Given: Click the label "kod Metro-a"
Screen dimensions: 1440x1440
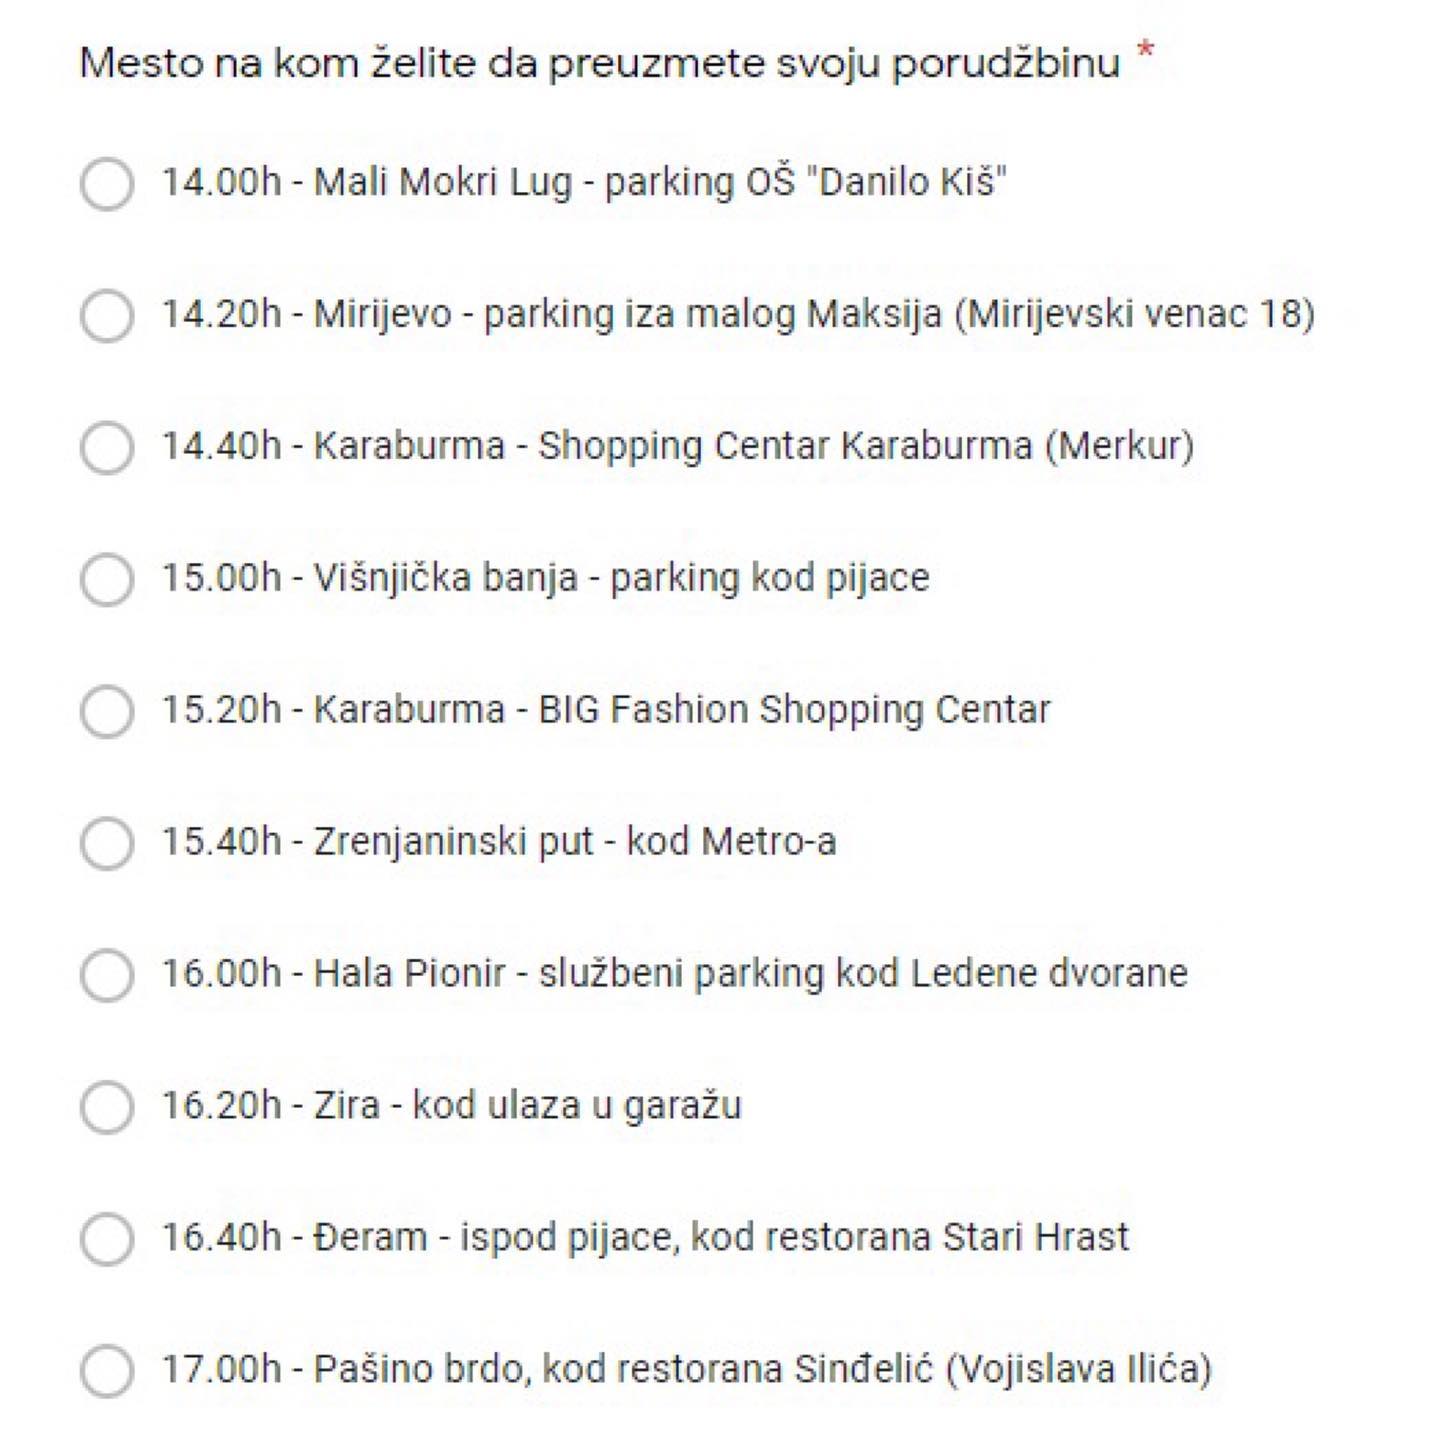Looking at the screenshot, I should [731, 842].
